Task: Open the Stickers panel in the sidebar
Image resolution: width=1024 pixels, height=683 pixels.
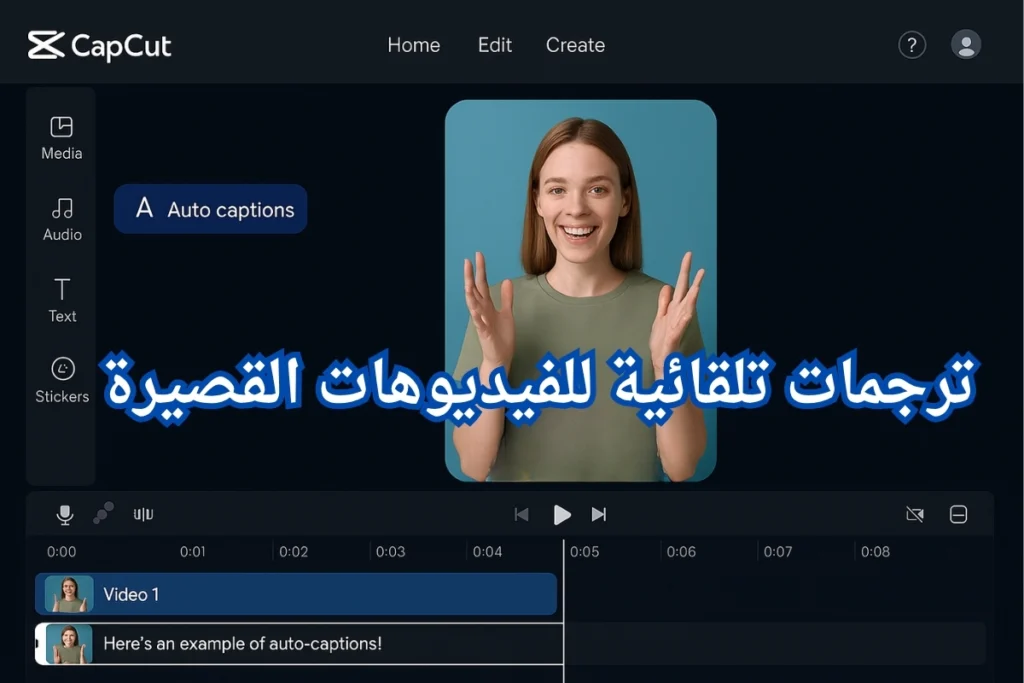Action: 61,379
